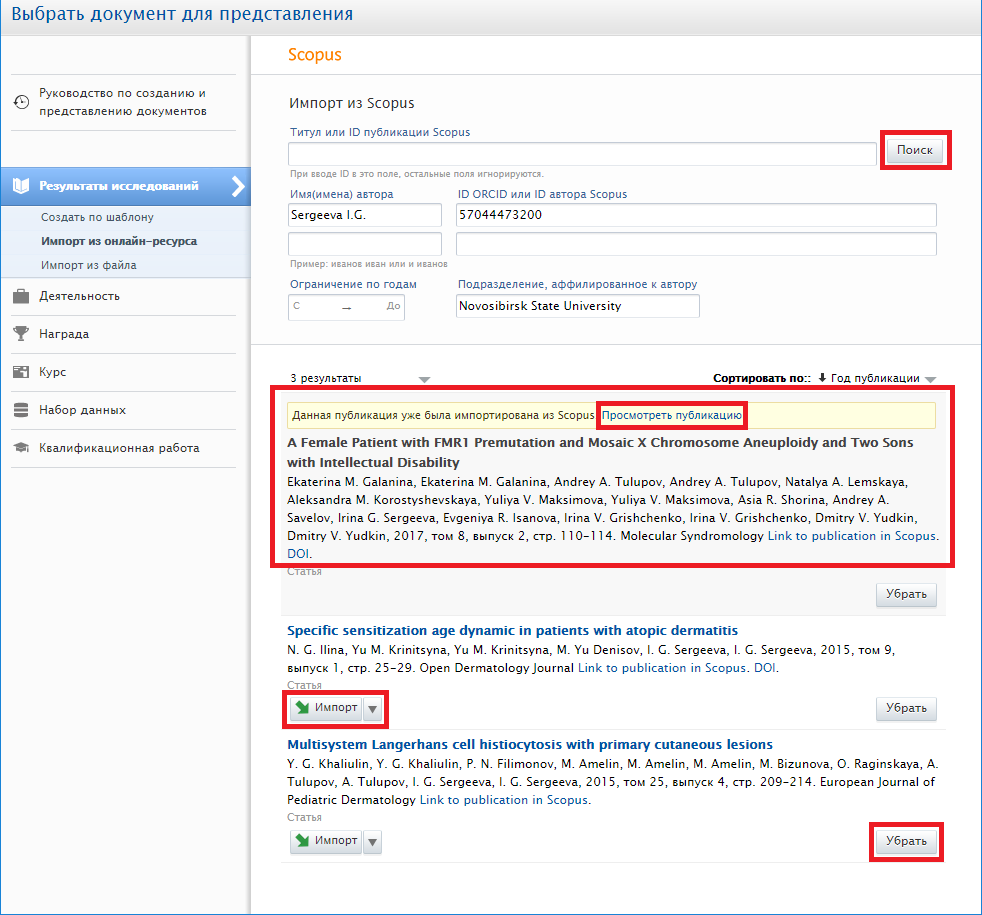
Task: Open the DOI link of the atopic dermatitis article
Action: (x=765, y=668)
